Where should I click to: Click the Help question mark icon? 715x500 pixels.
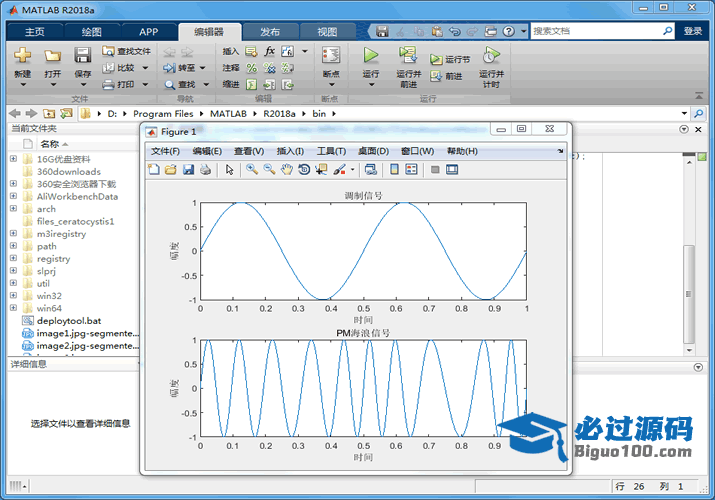pos(508,31)
